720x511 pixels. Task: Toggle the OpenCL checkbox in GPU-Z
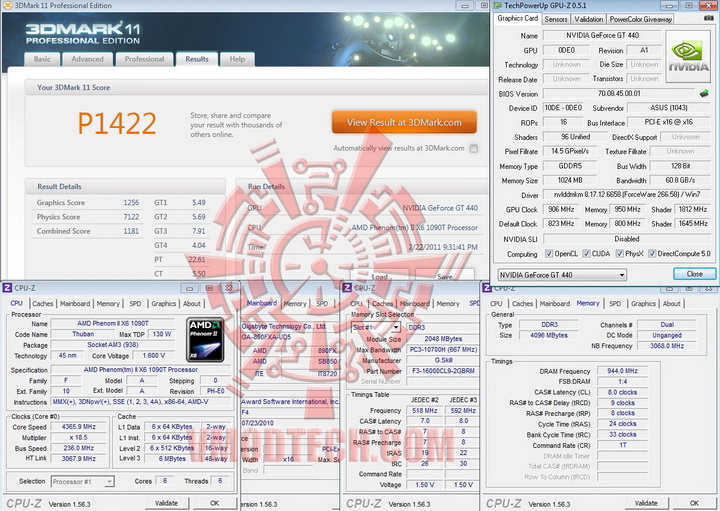(x=549, y=253)
